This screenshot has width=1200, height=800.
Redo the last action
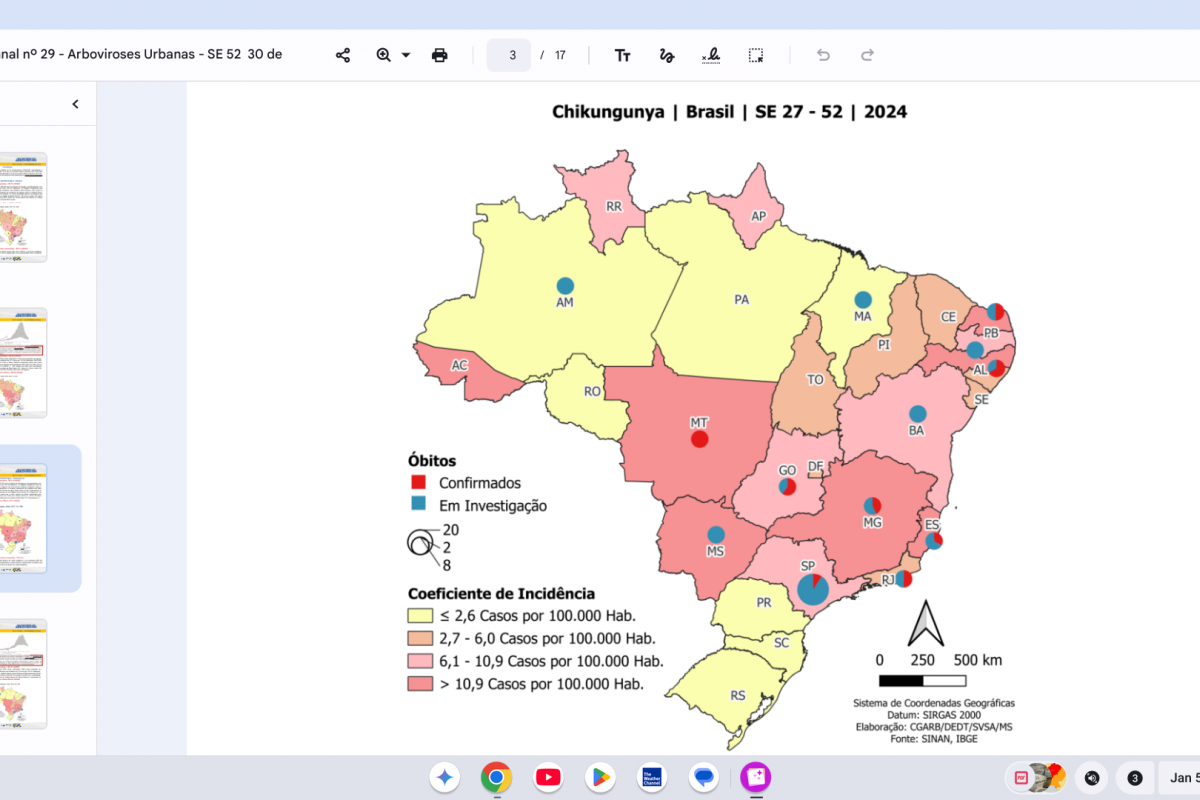tap(867, 55)
